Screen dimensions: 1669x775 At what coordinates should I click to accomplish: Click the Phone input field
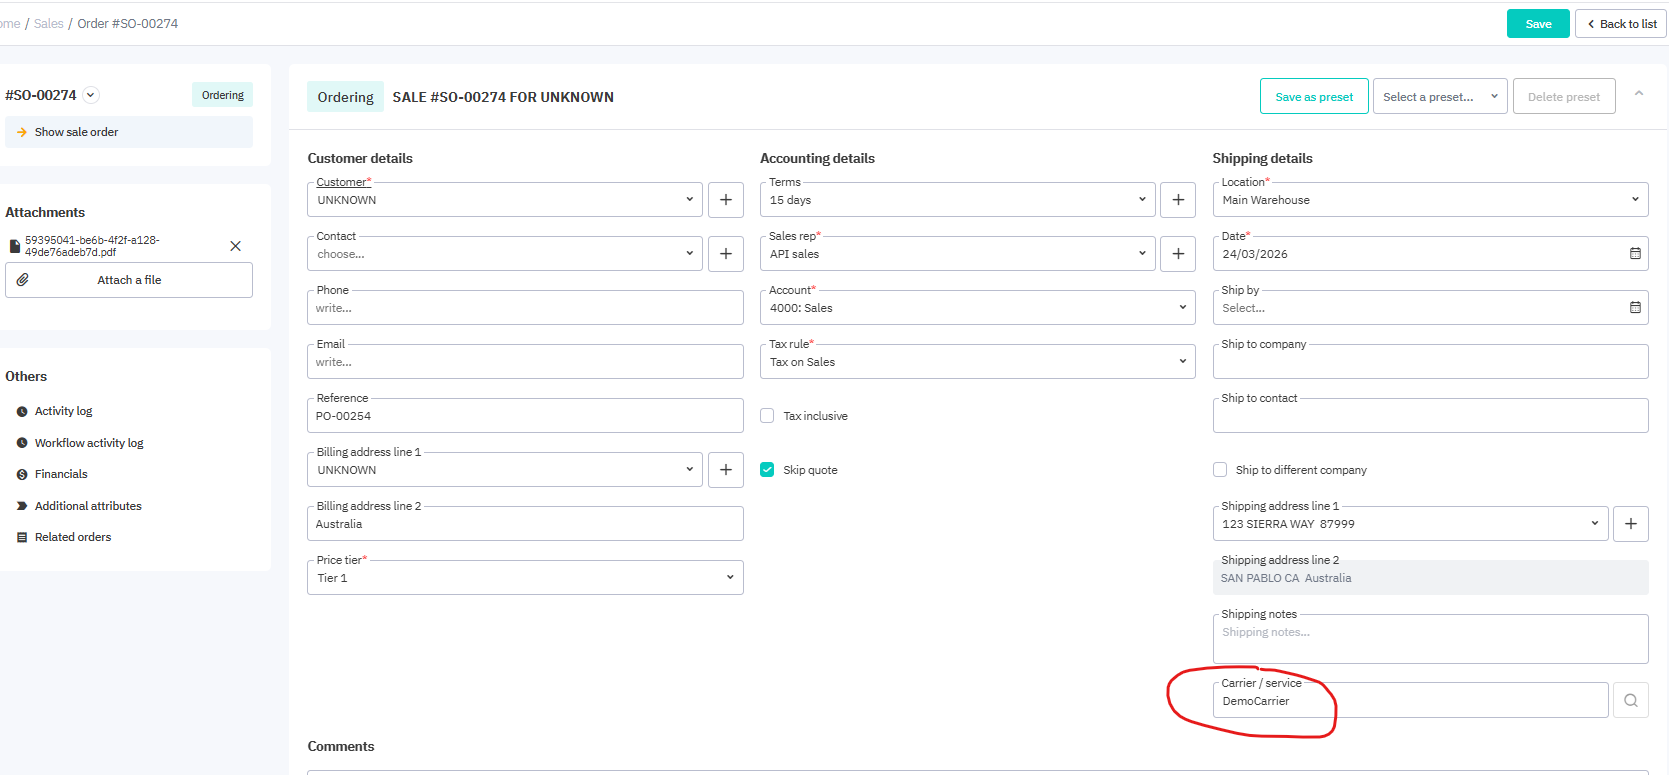[x=525, y=308]
